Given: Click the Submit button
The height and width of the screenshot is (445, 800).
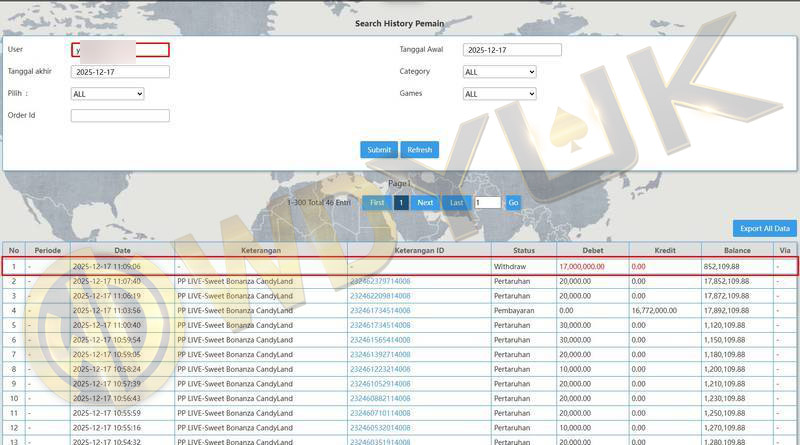Looking at the screenshot, I should [x=379, y=150].
